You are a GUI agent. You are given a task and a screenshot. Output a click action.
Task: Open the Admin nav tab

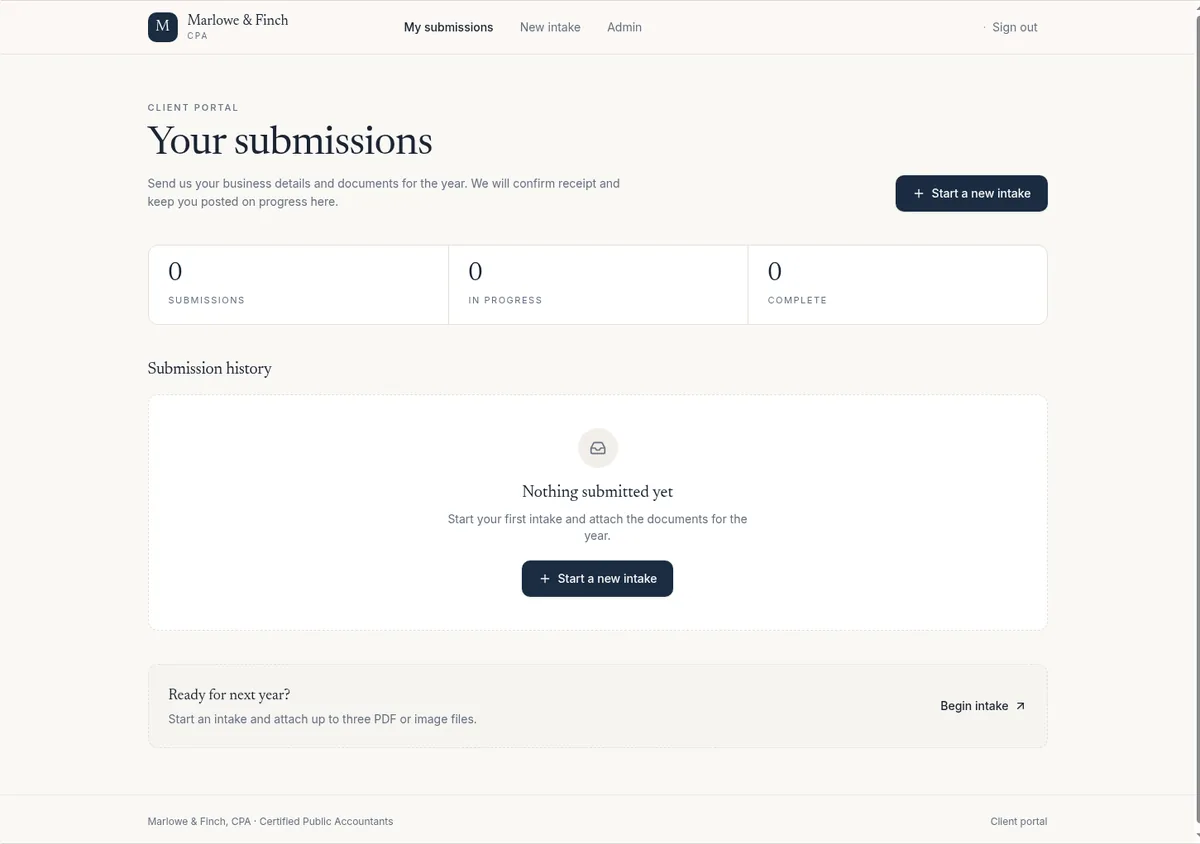(x=624, y=27)
